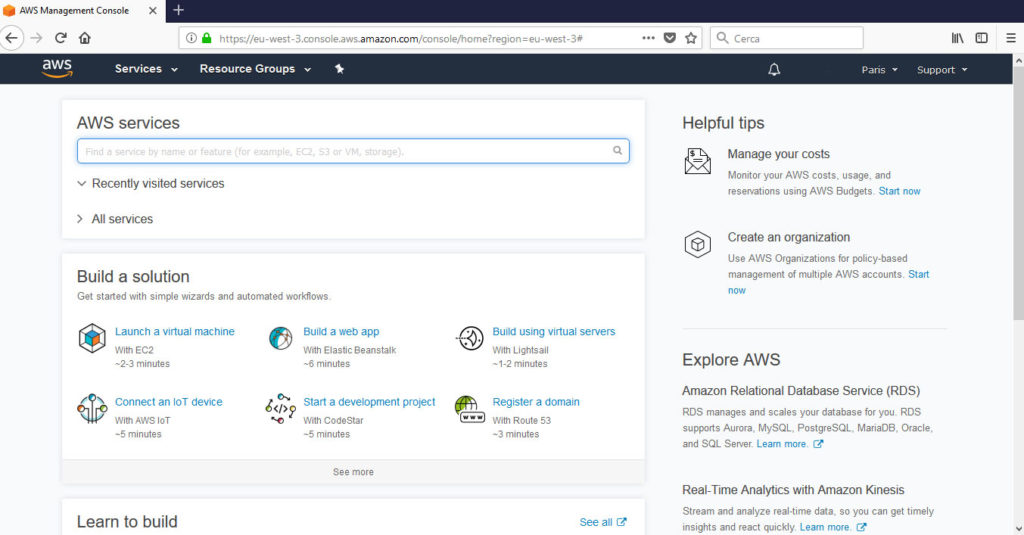1024x535 pixels.
Task: Click the page vertical scrollbar
Action: [x=1018, y=193]
